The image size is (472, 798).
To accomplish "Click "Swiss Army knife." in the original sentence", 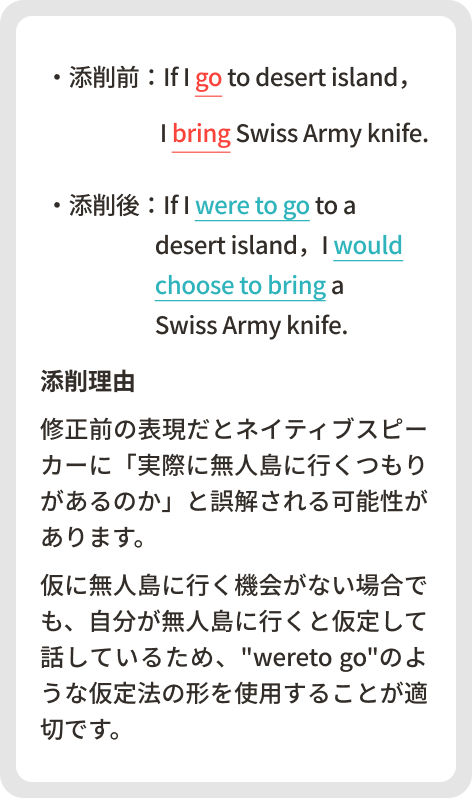I will 332,134.
